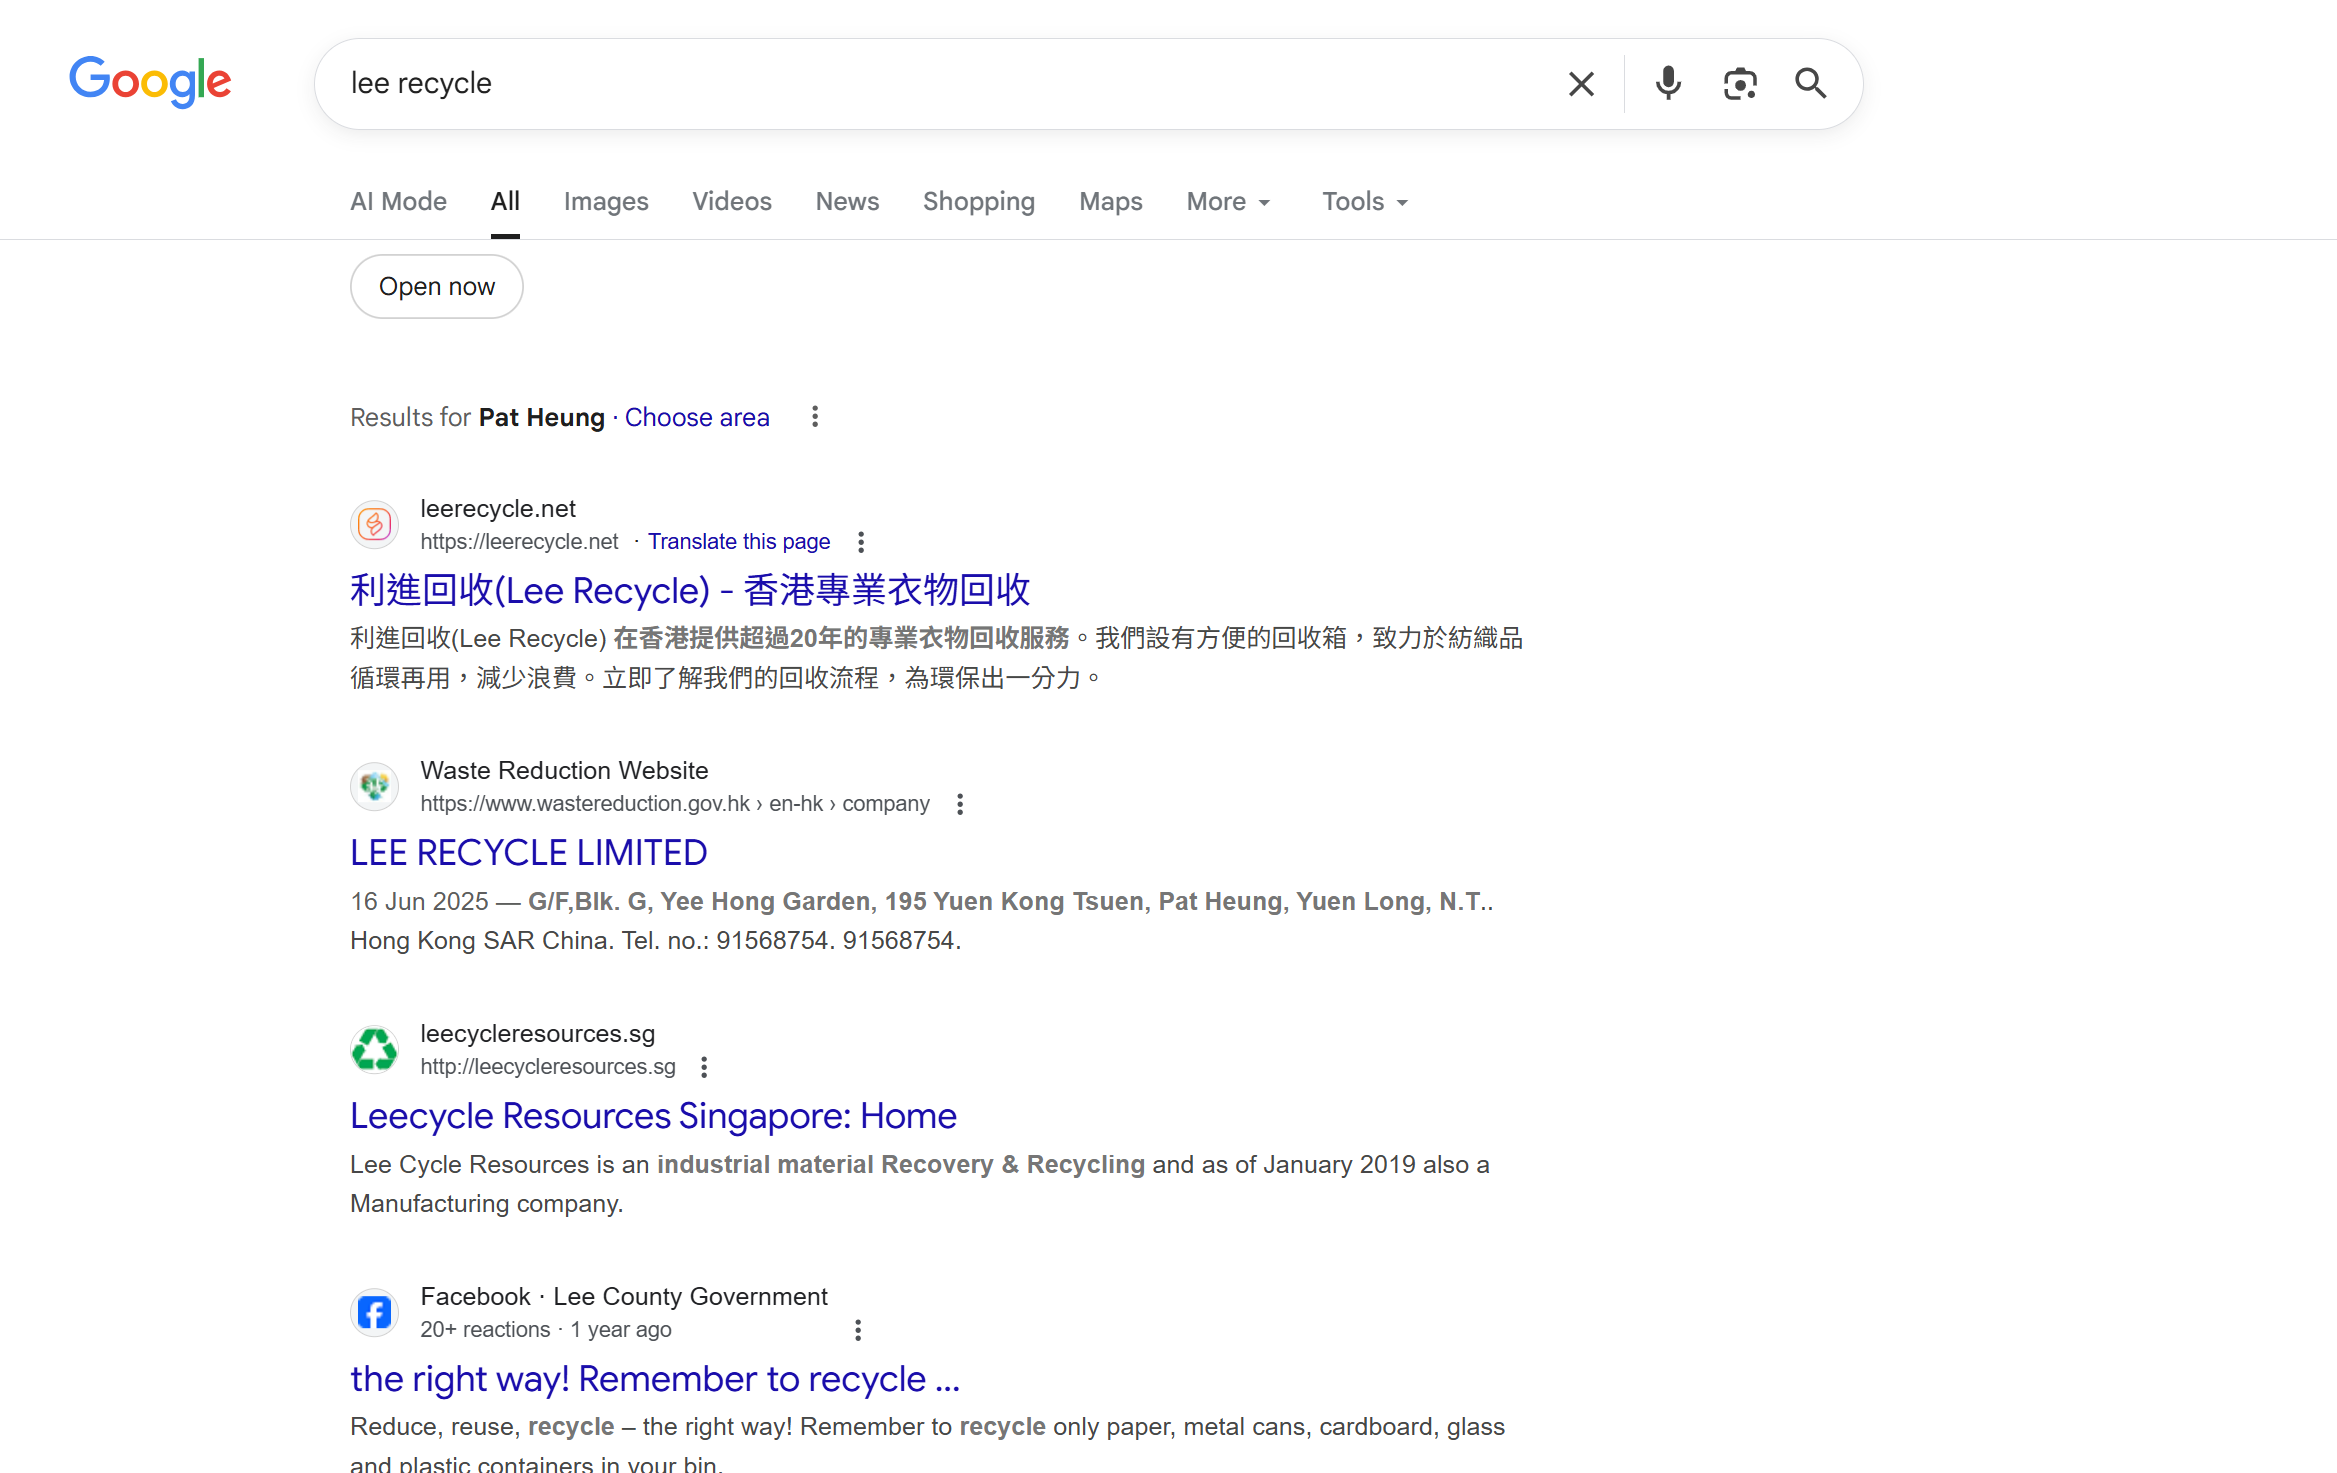2337x1473 pixels.
Task: Open the More options dropdown
Action: pyautogui.click(x=1227, y=201)
